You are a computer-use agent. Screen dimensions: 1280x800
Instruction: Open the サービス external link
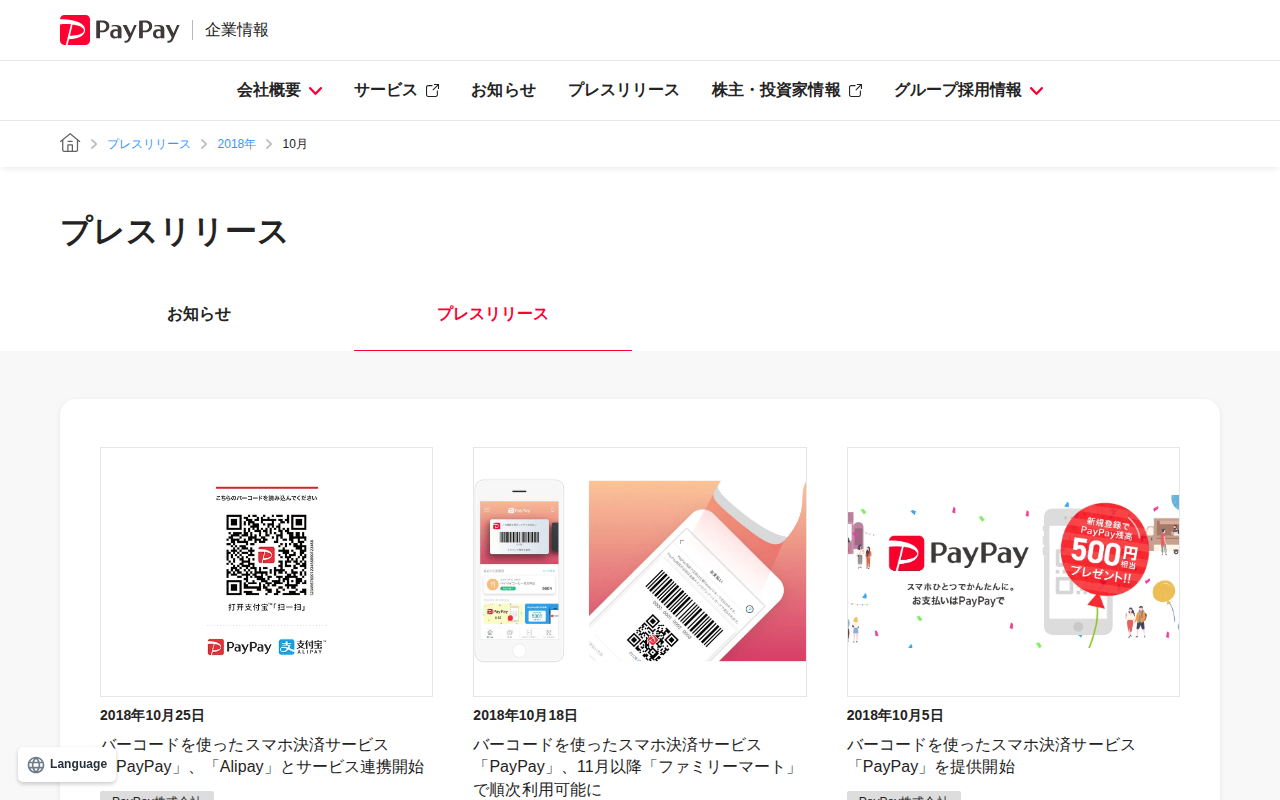pyautogui.click(x=396, y=90)
